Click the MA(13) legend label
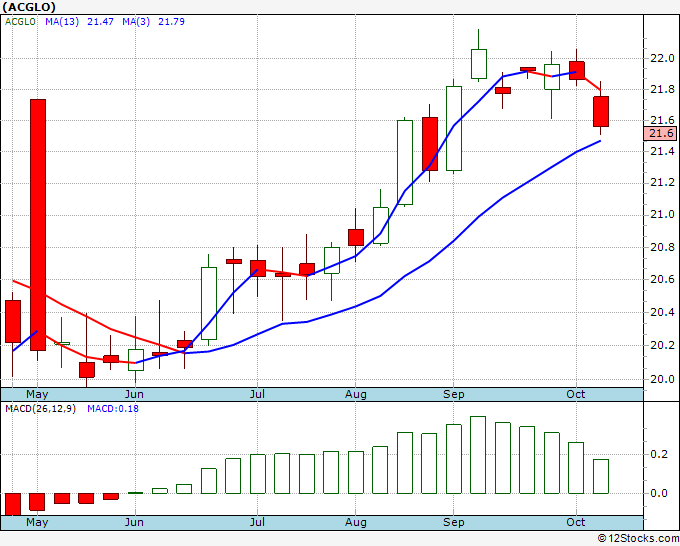680x546 pixels. coord(62,22)
